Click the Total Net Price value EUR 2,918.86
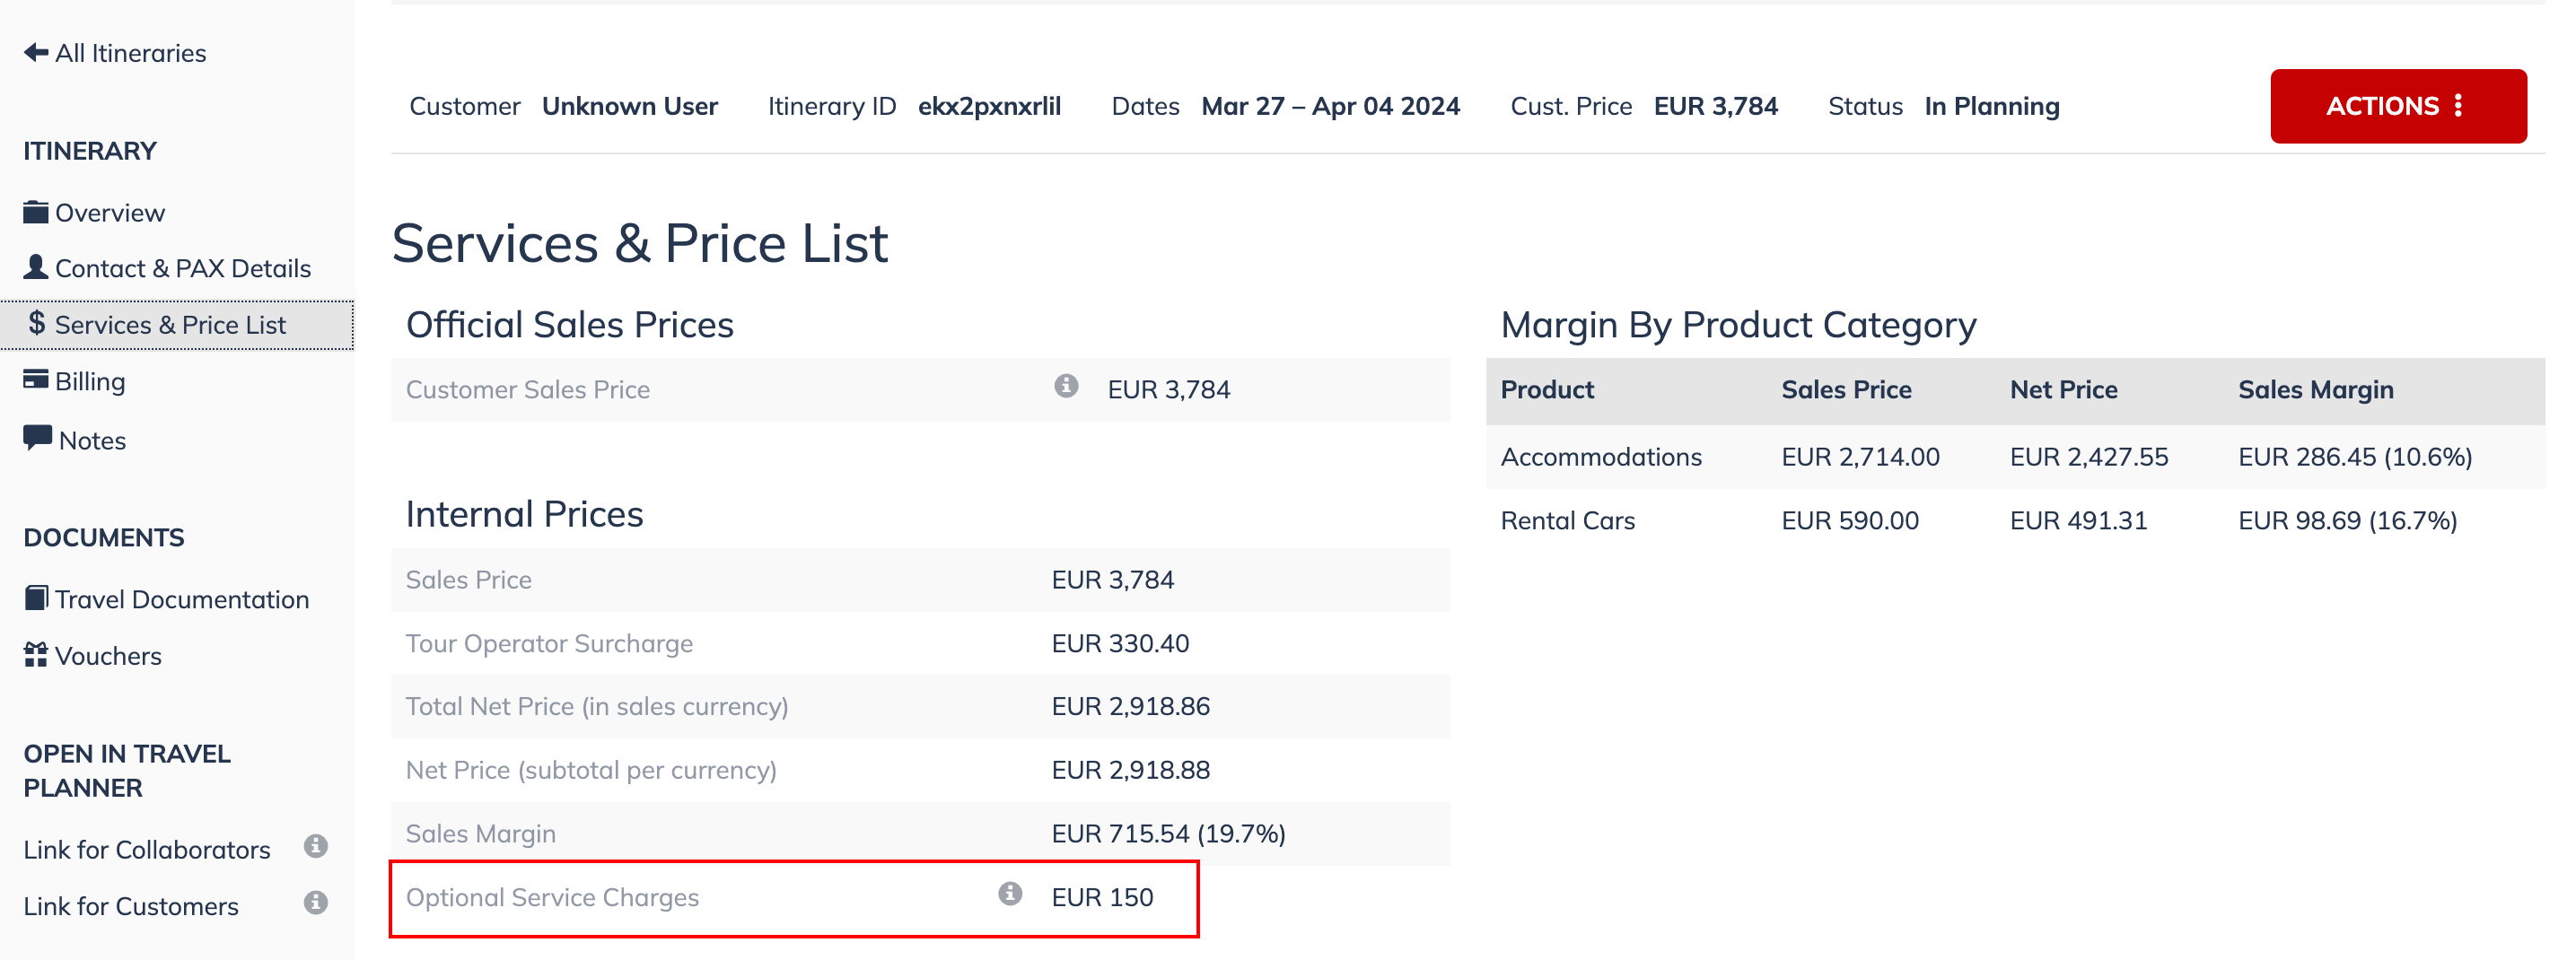Image resolution: width=2576 pixels, height=960 pixels. (x=1130, y=707)
